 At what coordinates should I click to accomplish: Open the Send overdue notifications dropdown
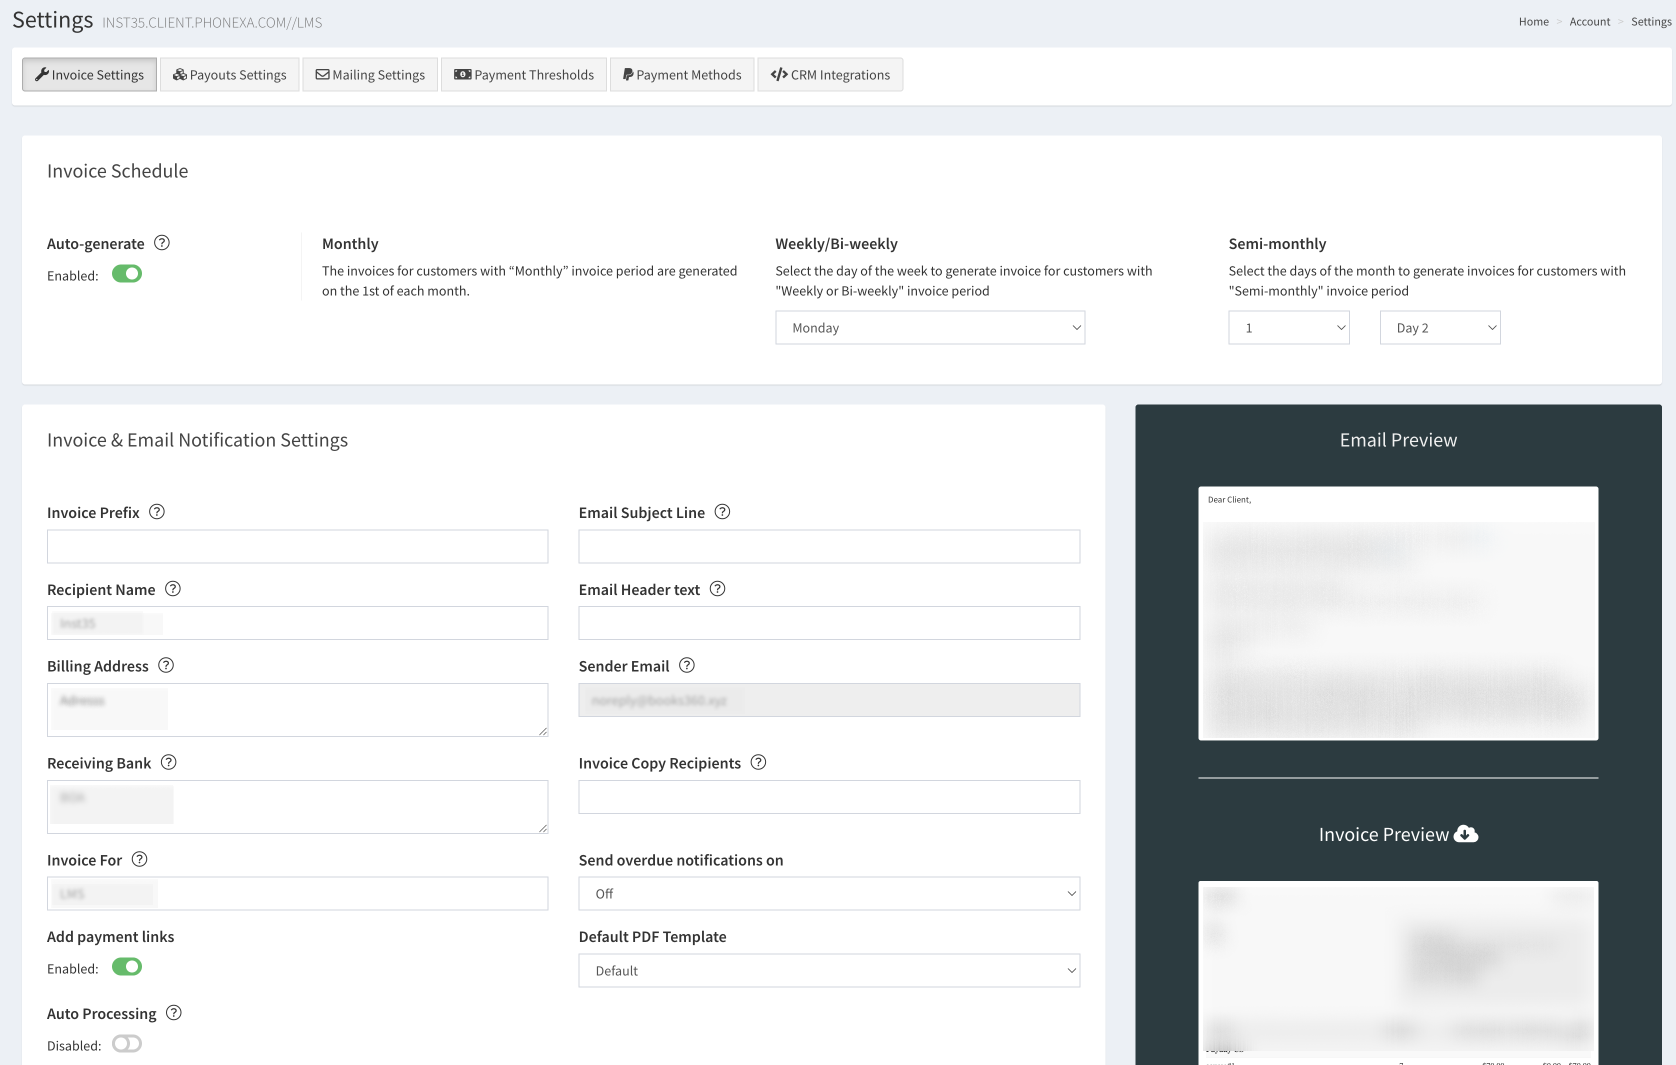[829, 894]
